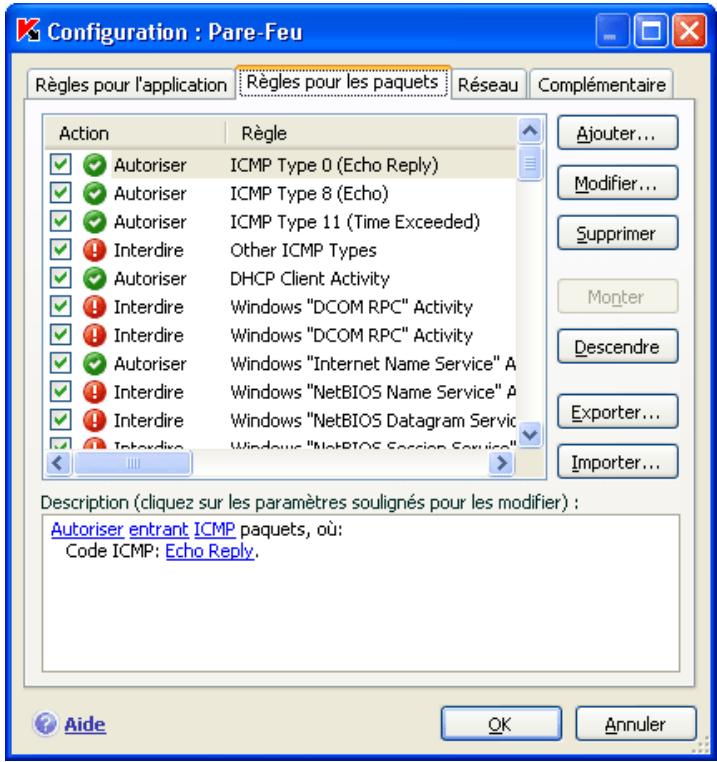Uncheck the ICMP Type 8 (Echo) rule

click(x=61, y=193)
